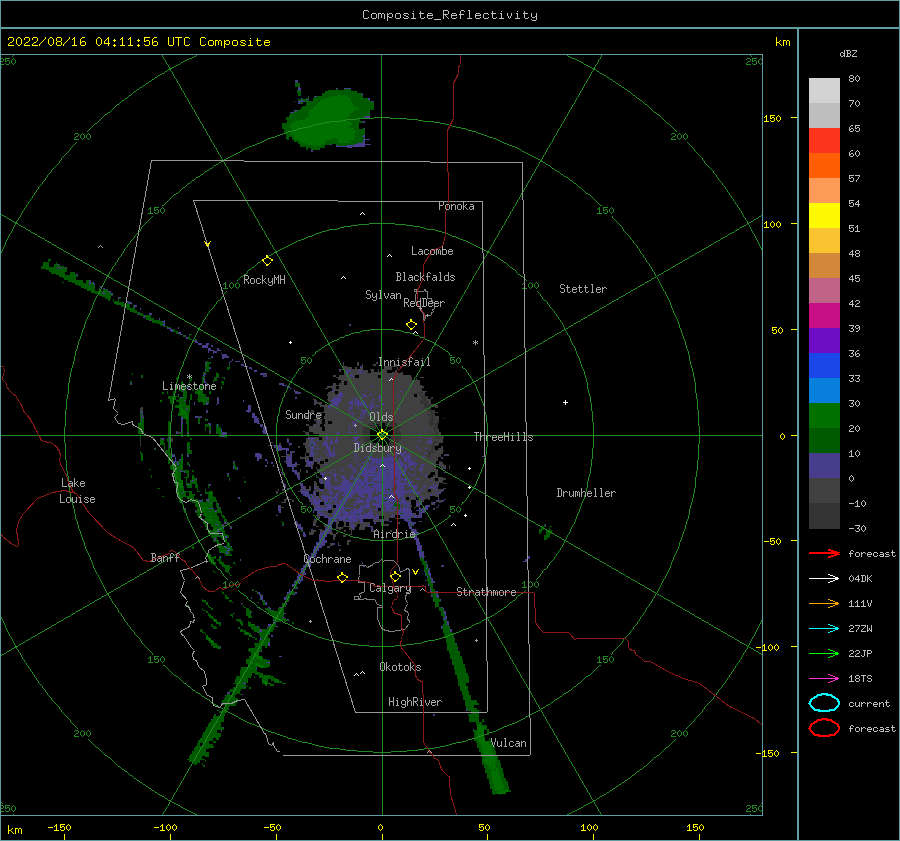Image resolution: width=900 pixels, height=841 pixels.
Task: Pick the slate swatch between 10 and 0
Action: [824, 466]
